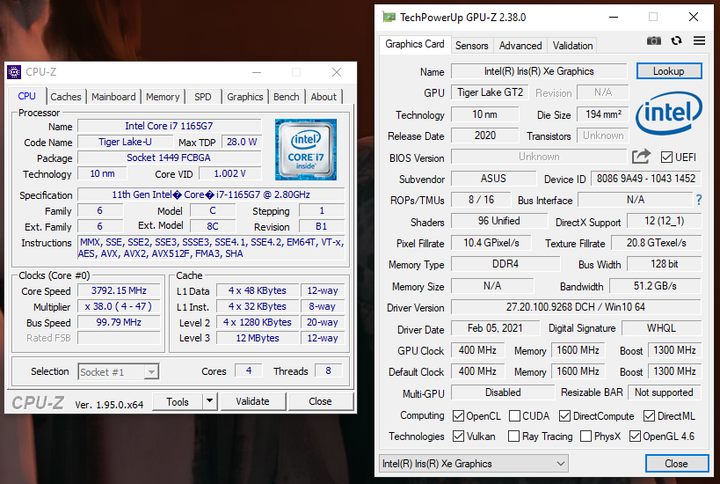
Task: Toggle the PhysX checkbox
Action: pos(586,436)
